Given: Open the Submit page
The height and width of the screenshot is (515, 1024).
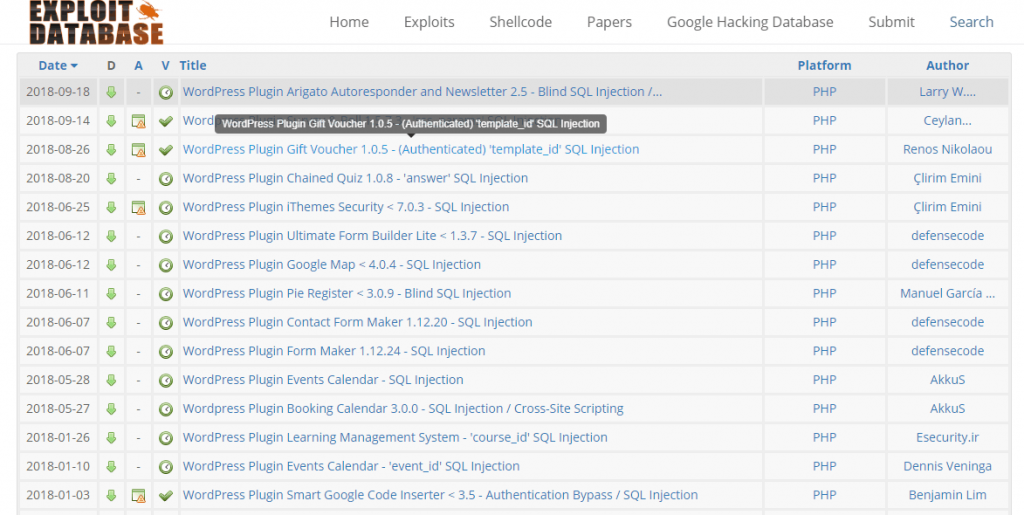Looking at the screenshot, I should 891,22.
